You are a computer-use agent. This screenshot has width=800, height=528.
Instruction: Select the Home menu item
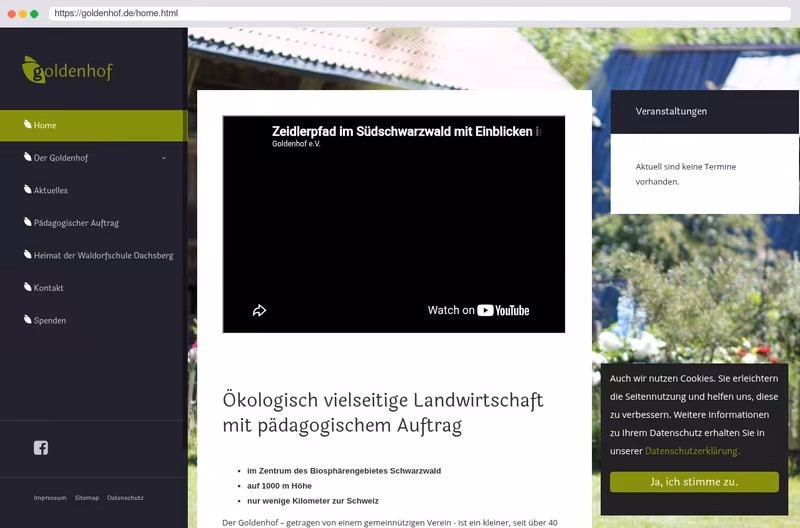[94, 125]
